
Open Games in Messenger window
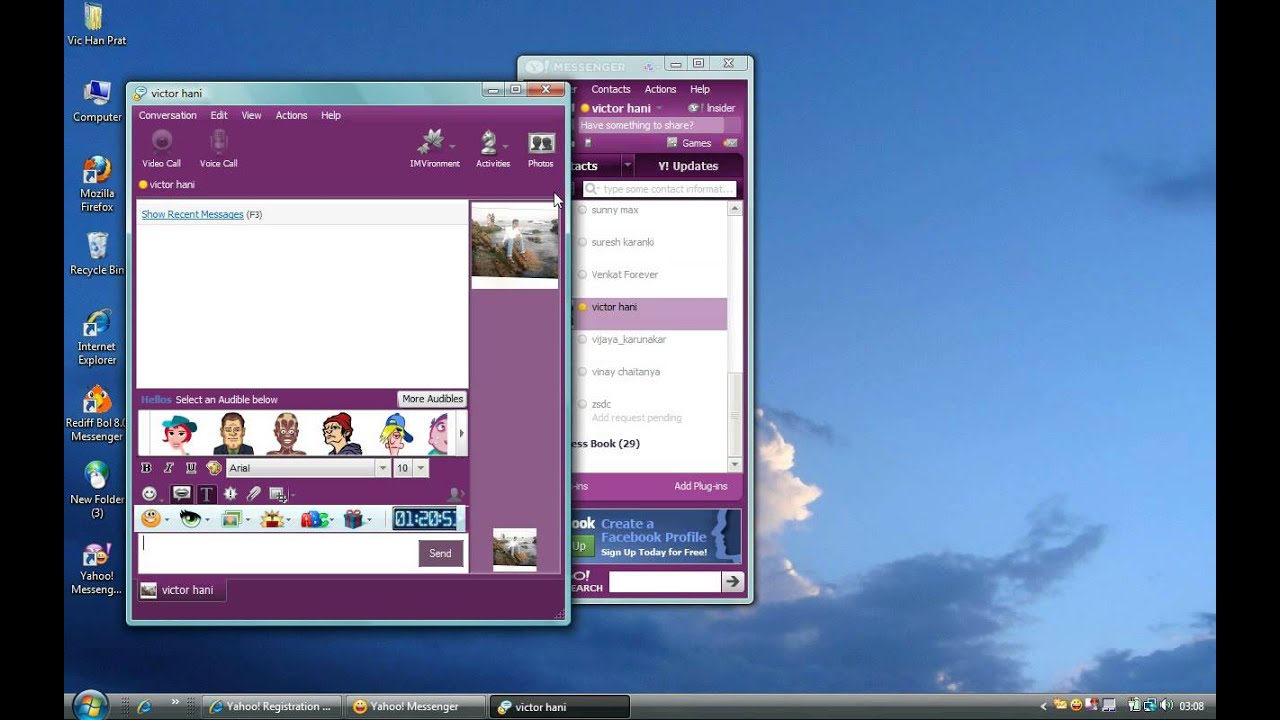(690, 143)
